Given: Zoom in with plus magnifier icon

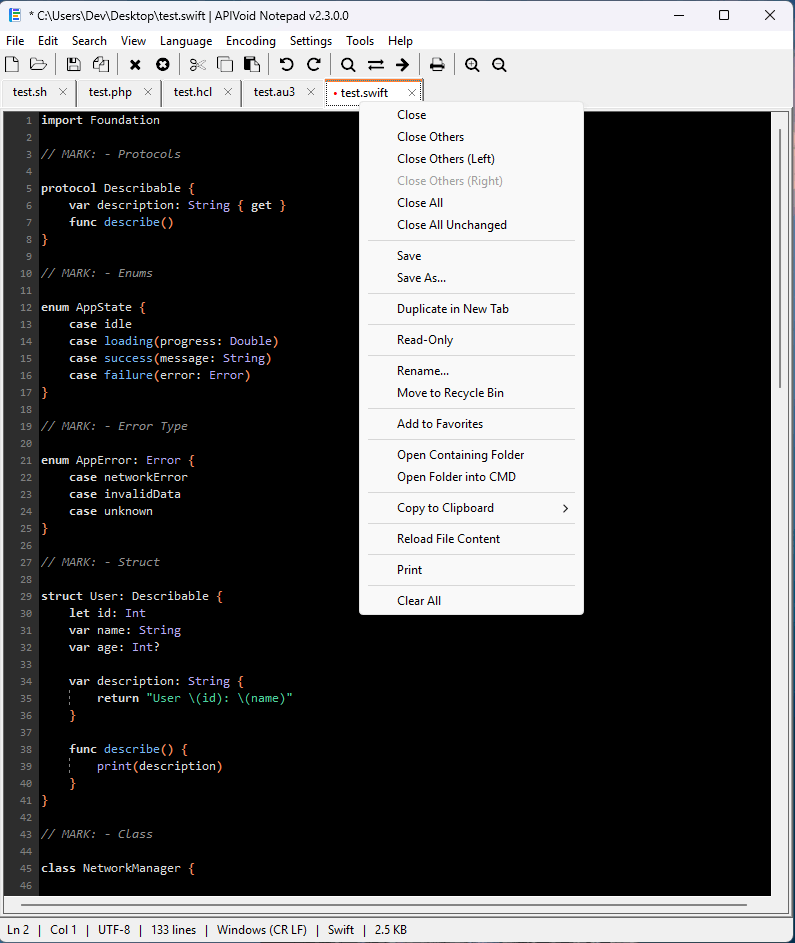Looking at the screenshot, I should pos(472,64).
